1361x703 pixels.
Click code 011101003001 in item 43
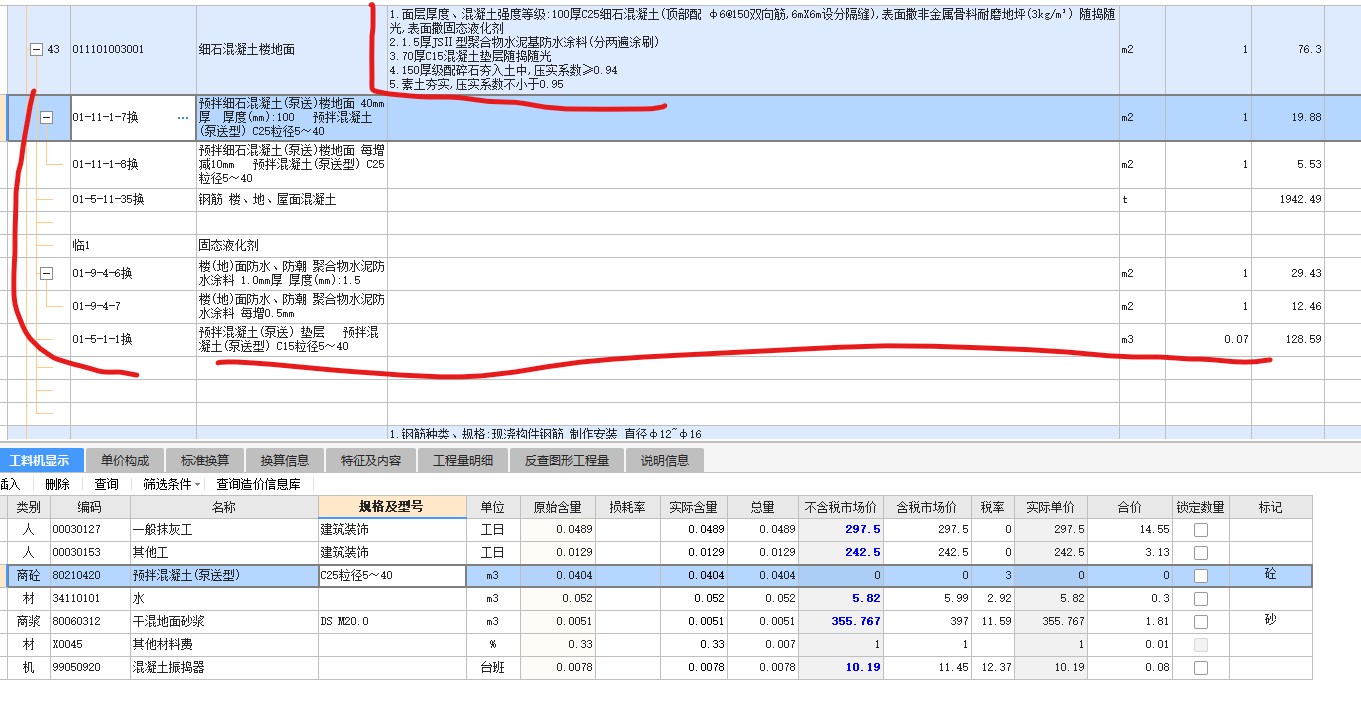107,49
